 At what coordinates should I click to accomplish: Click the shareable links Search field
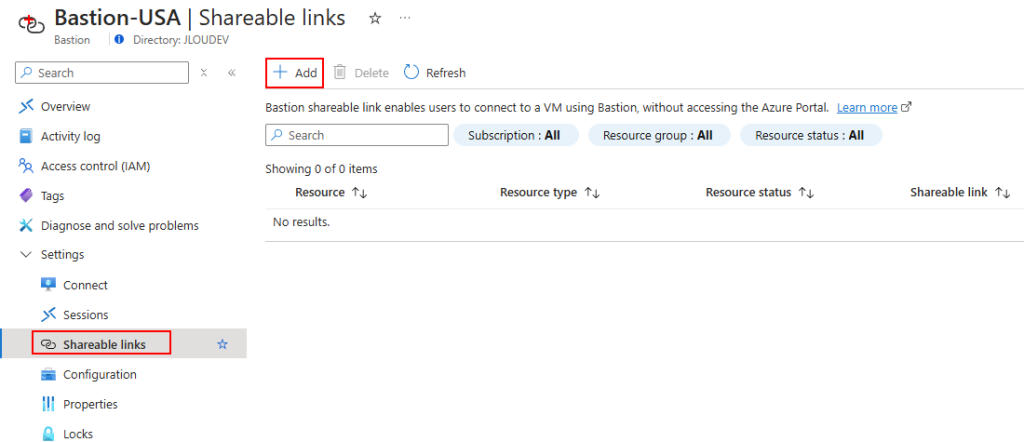[357, 135]
